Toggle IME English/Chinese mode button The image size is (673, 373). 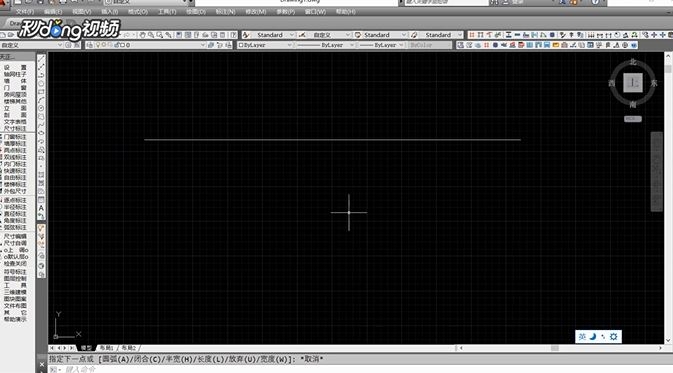click(582, 337)
